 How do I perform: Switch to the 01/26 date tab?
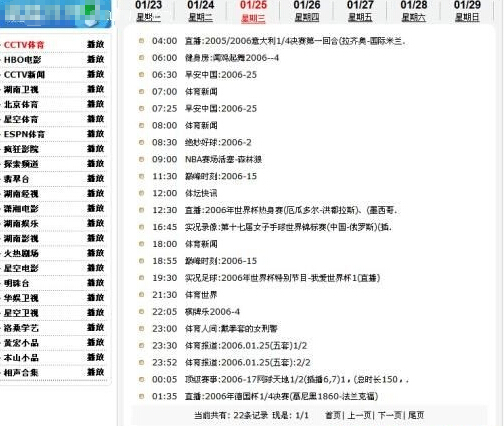click(307, 11)
